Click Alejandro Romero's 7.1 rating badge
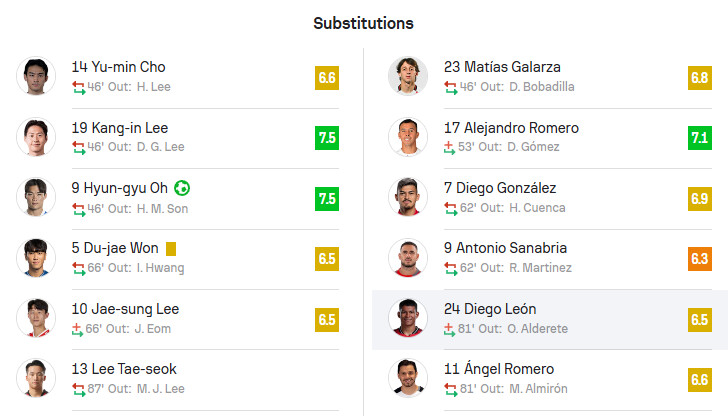This screenshot has width=728, height=416. coord(699,137)
